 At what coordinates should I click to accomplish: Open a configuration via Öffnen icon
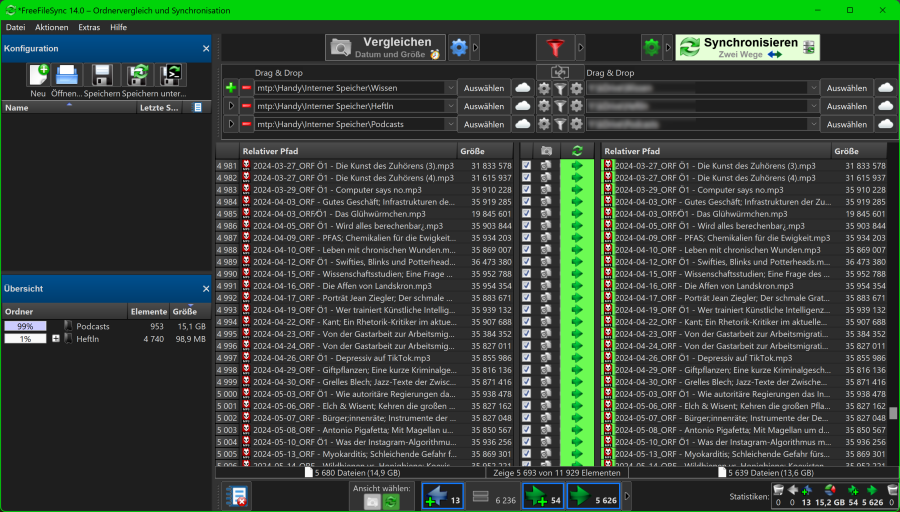click(x=67, y=75)
